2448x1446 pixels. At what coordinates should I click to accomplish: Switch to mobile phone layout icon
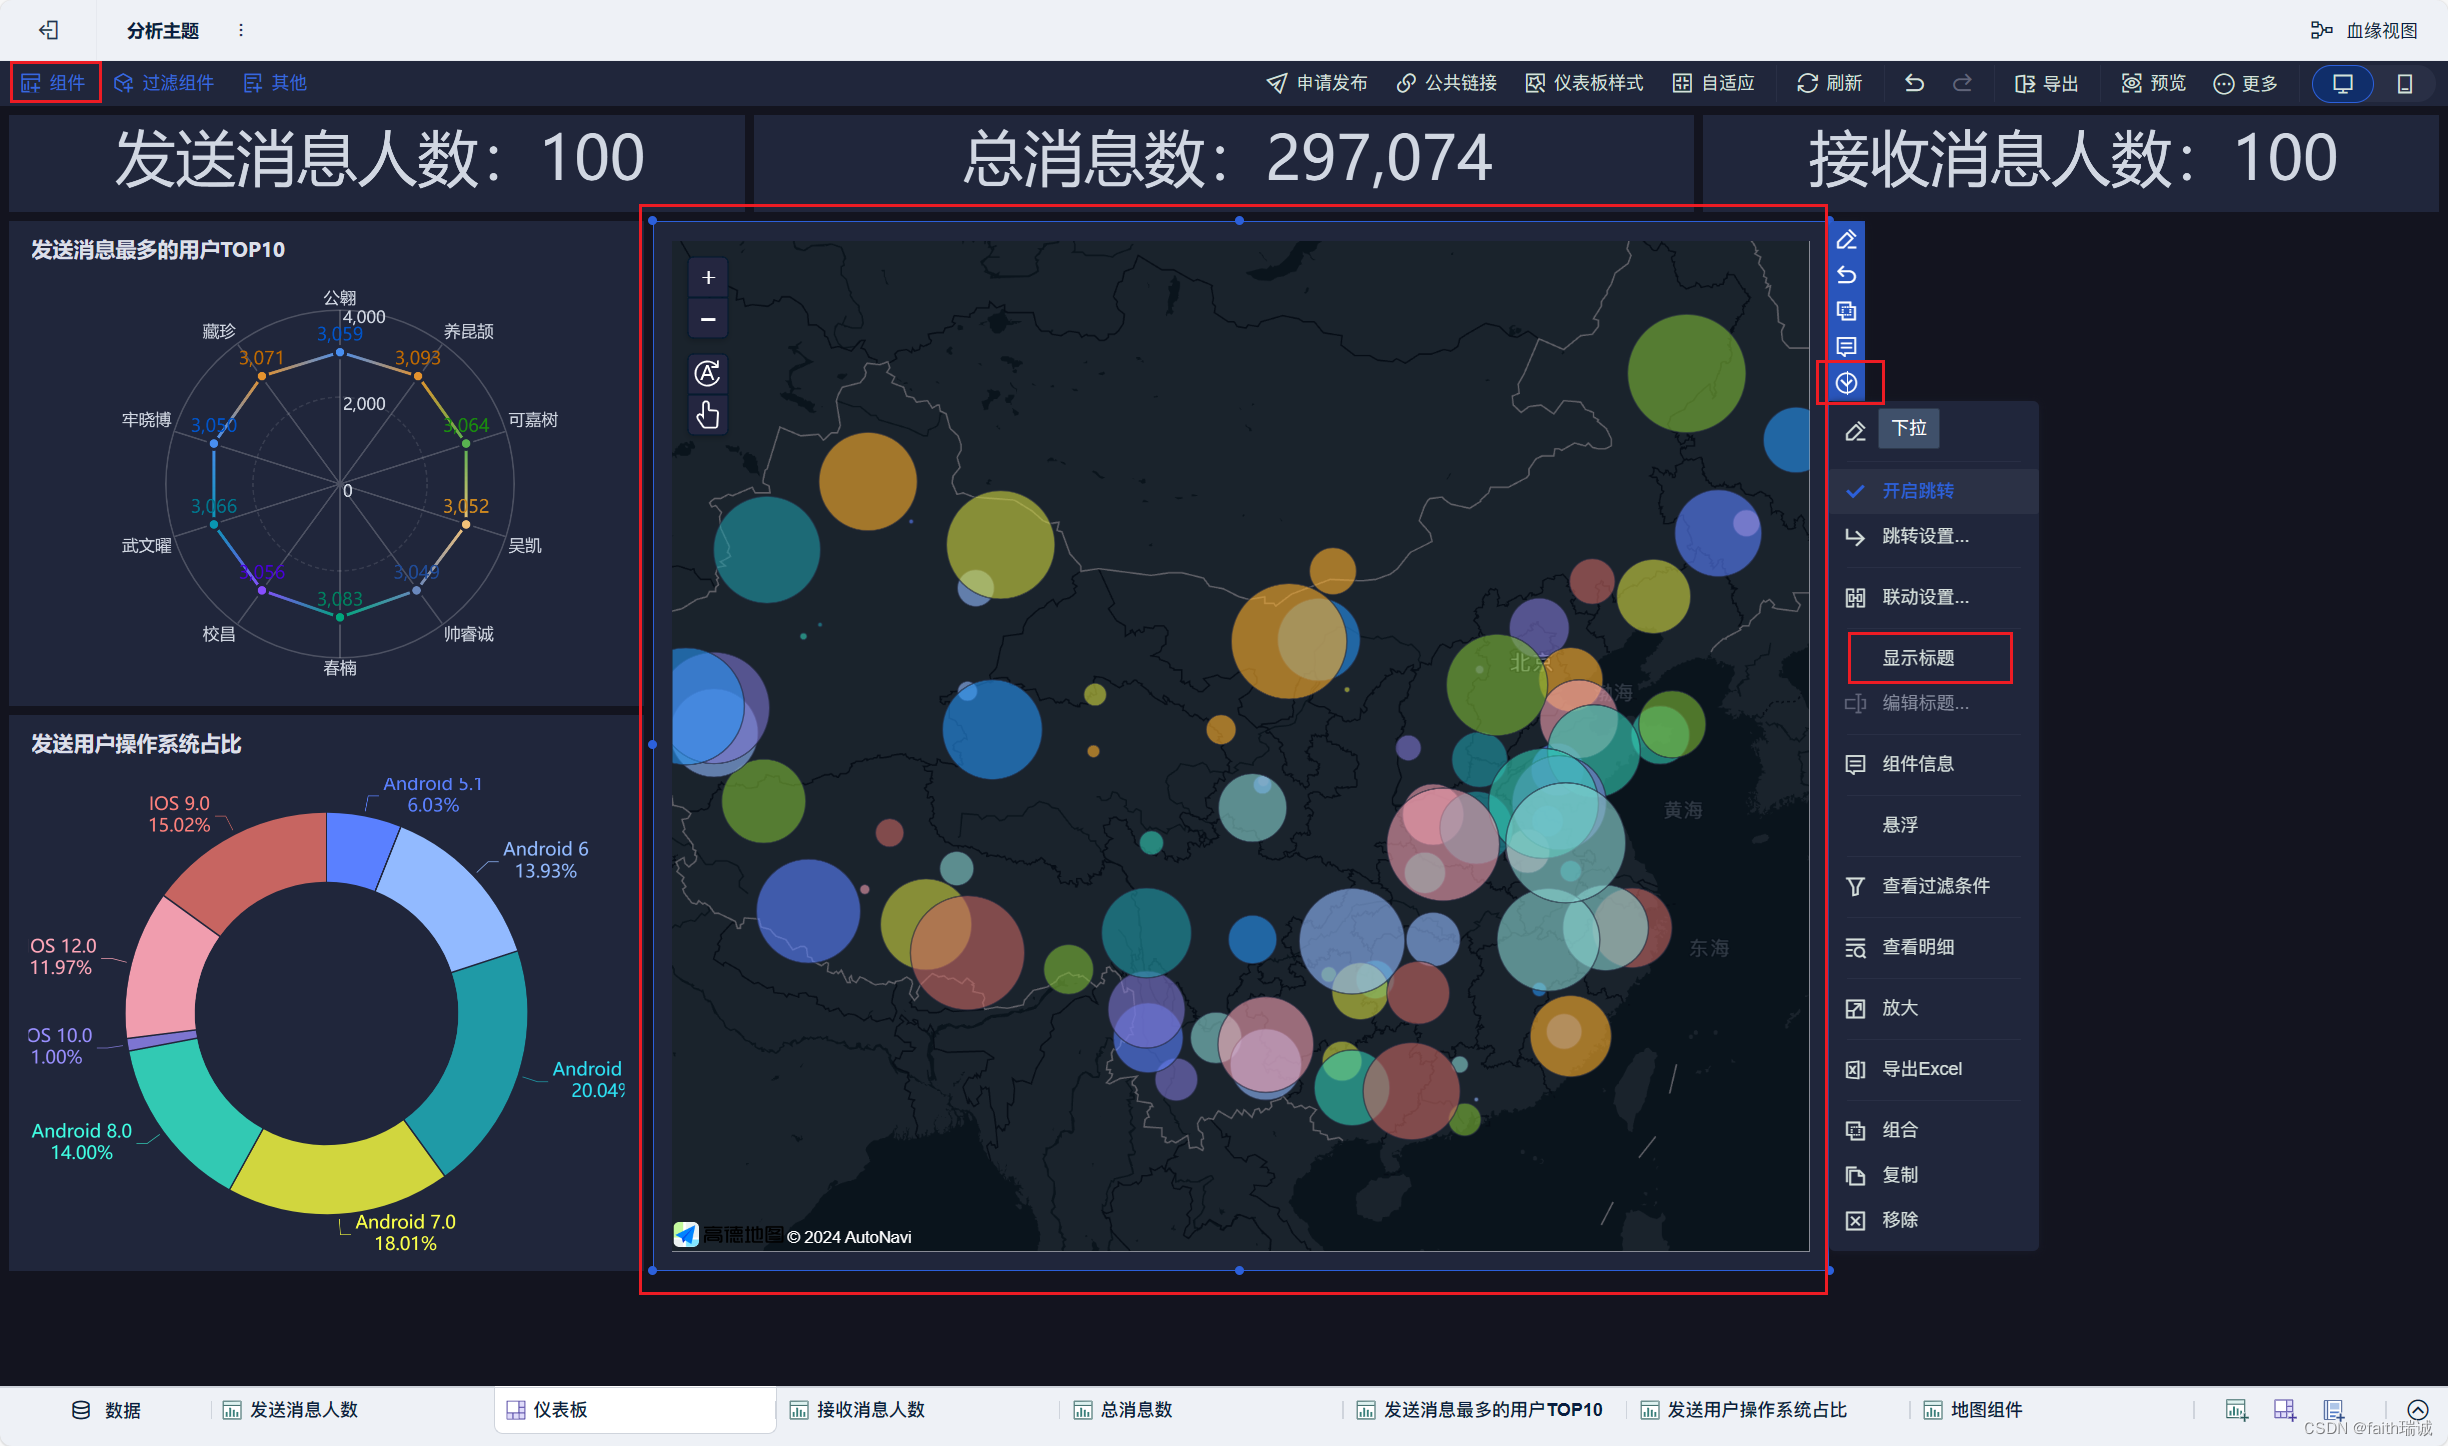tap(2404, 84)
